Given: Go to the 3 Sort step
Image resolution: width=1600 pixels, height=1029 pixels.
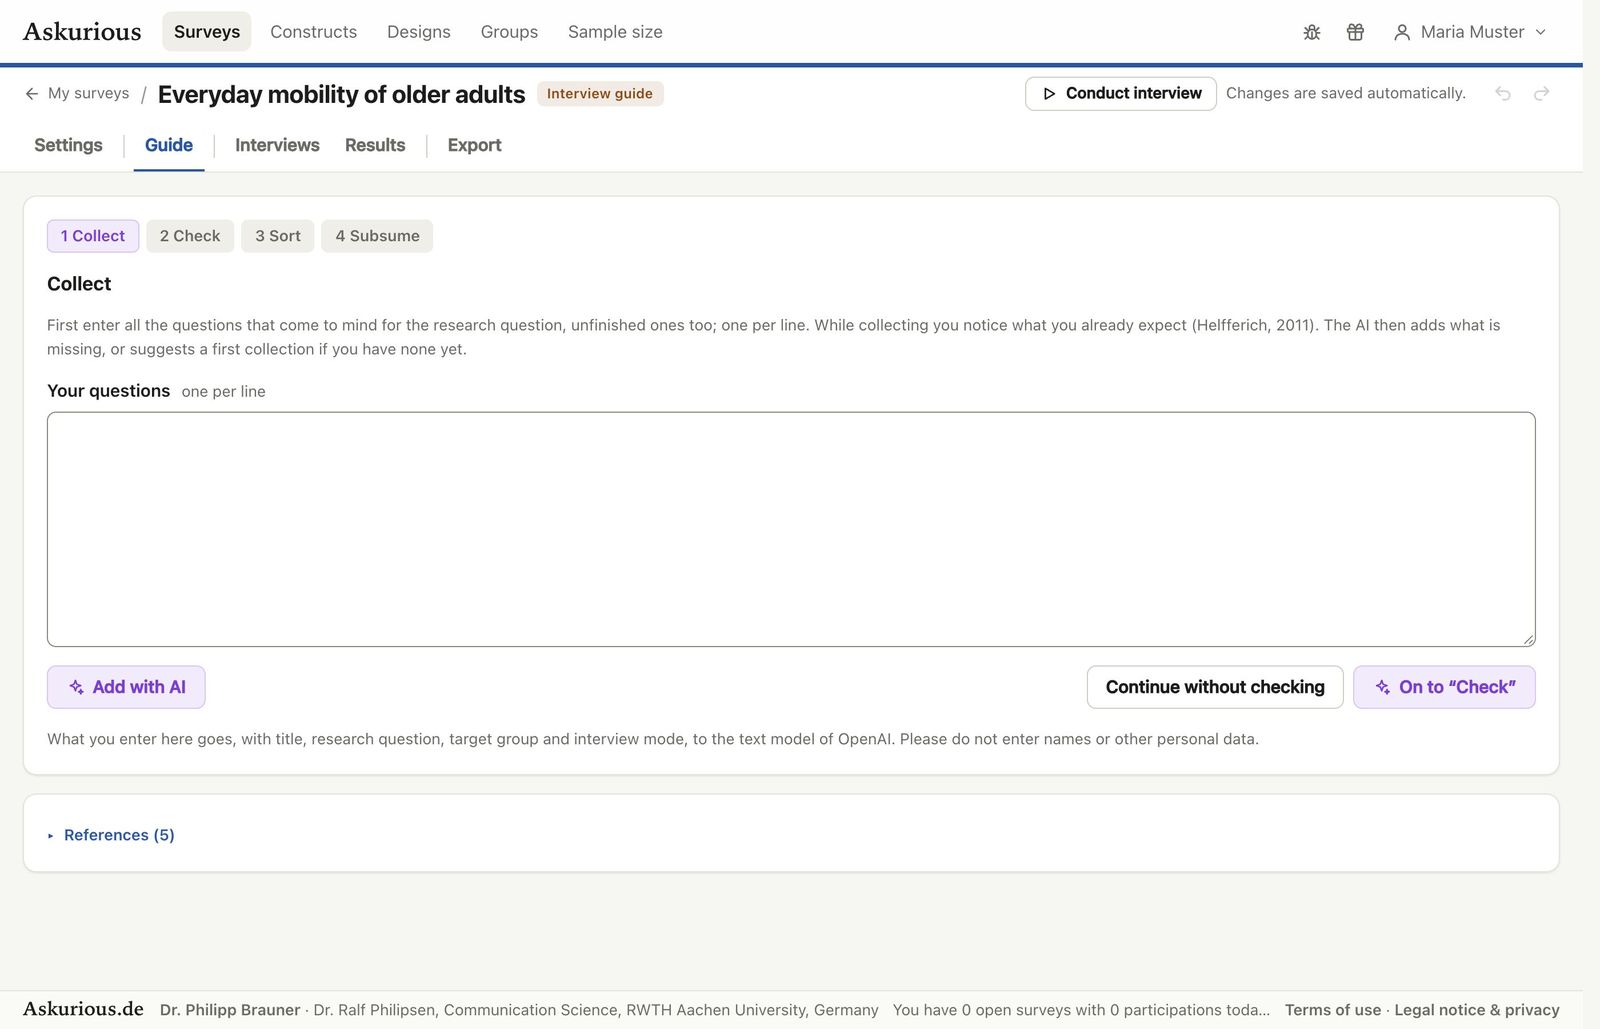Looking at the screenshot, I should coord(278,236).
